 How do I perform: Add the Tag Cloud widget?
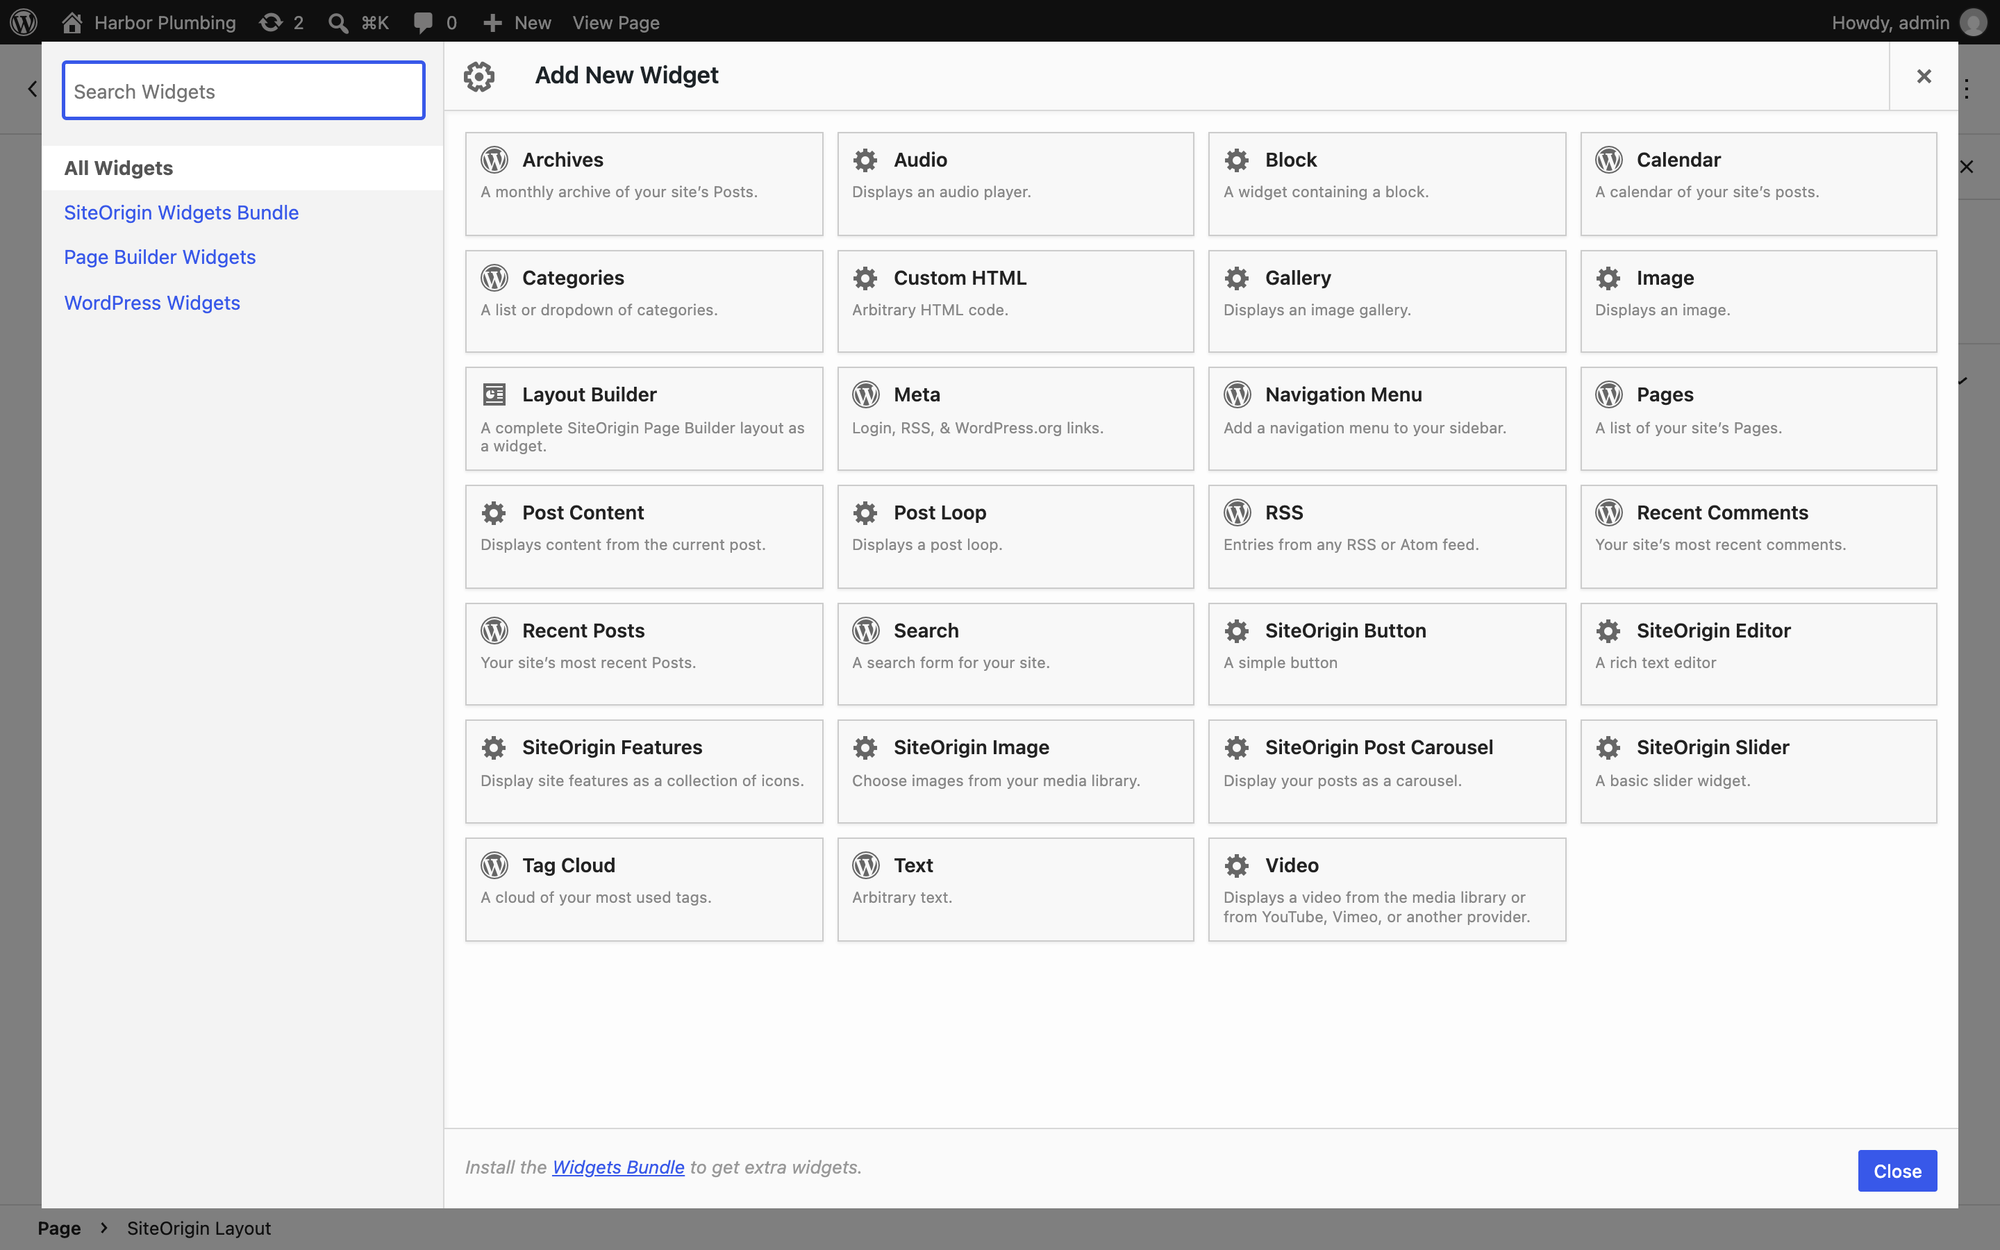[644, 889]
